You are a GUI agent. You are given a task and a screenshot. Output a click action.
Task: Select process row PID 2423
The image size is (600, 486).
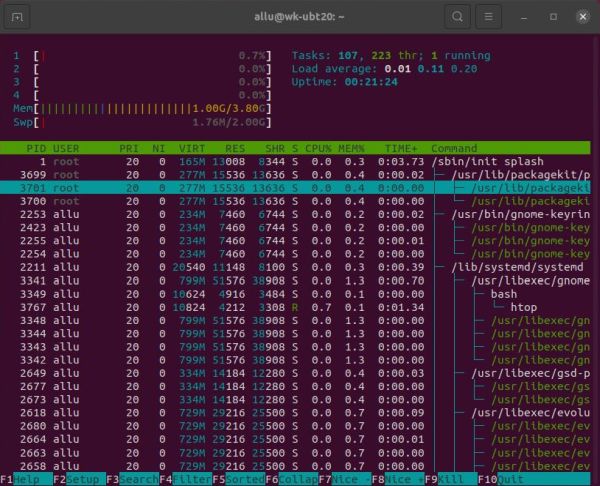click(x=295, y=228)
